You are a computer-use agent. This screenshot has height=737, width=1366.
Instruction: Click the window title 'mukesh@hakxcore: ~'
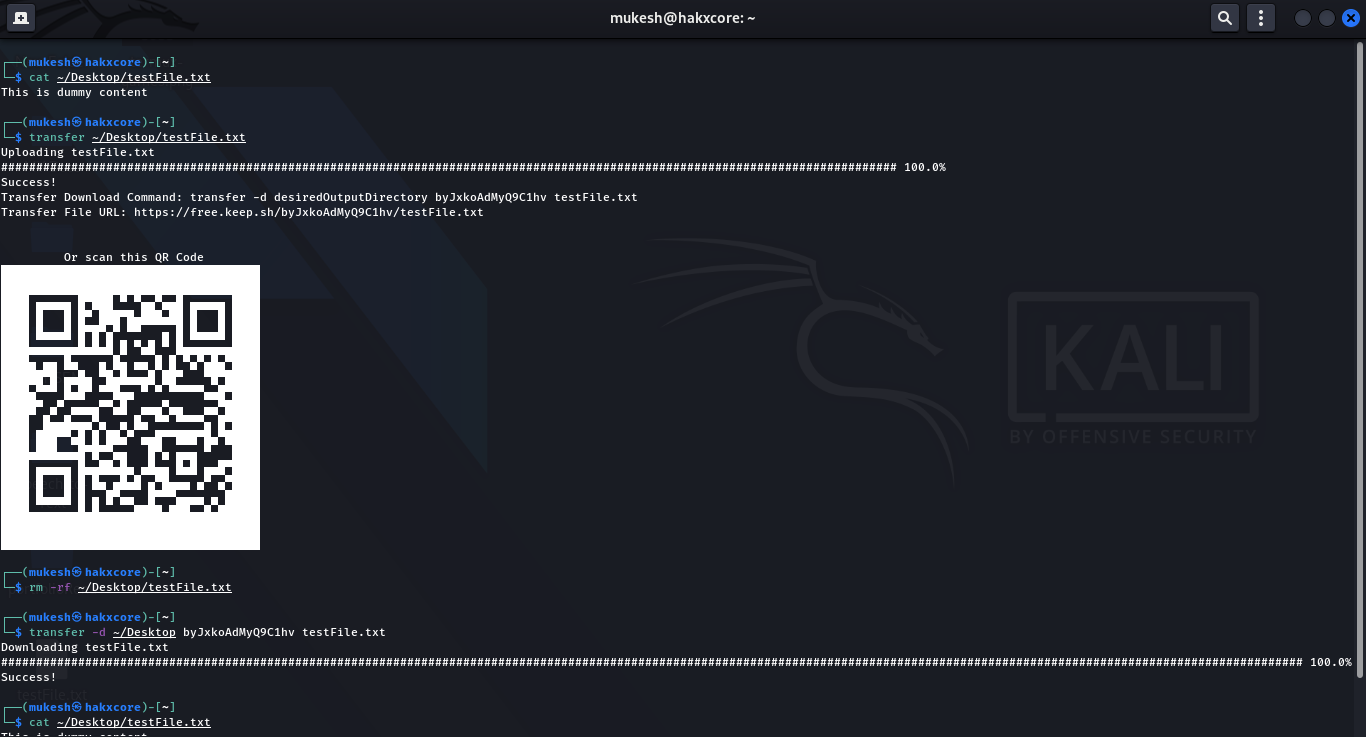[683, 18]
